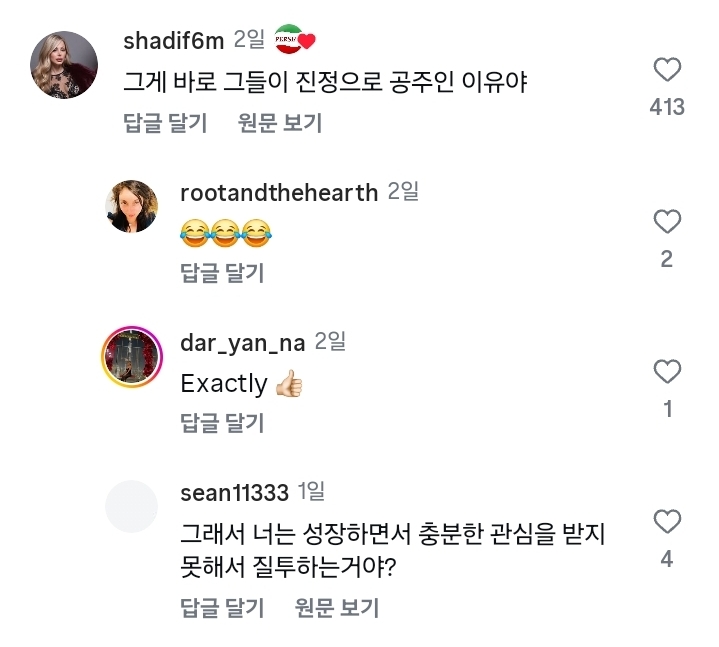Like rootandthehearth's laughing emoji comment
The height and width of the screenshot is (647, 719).
coord(666,221)
